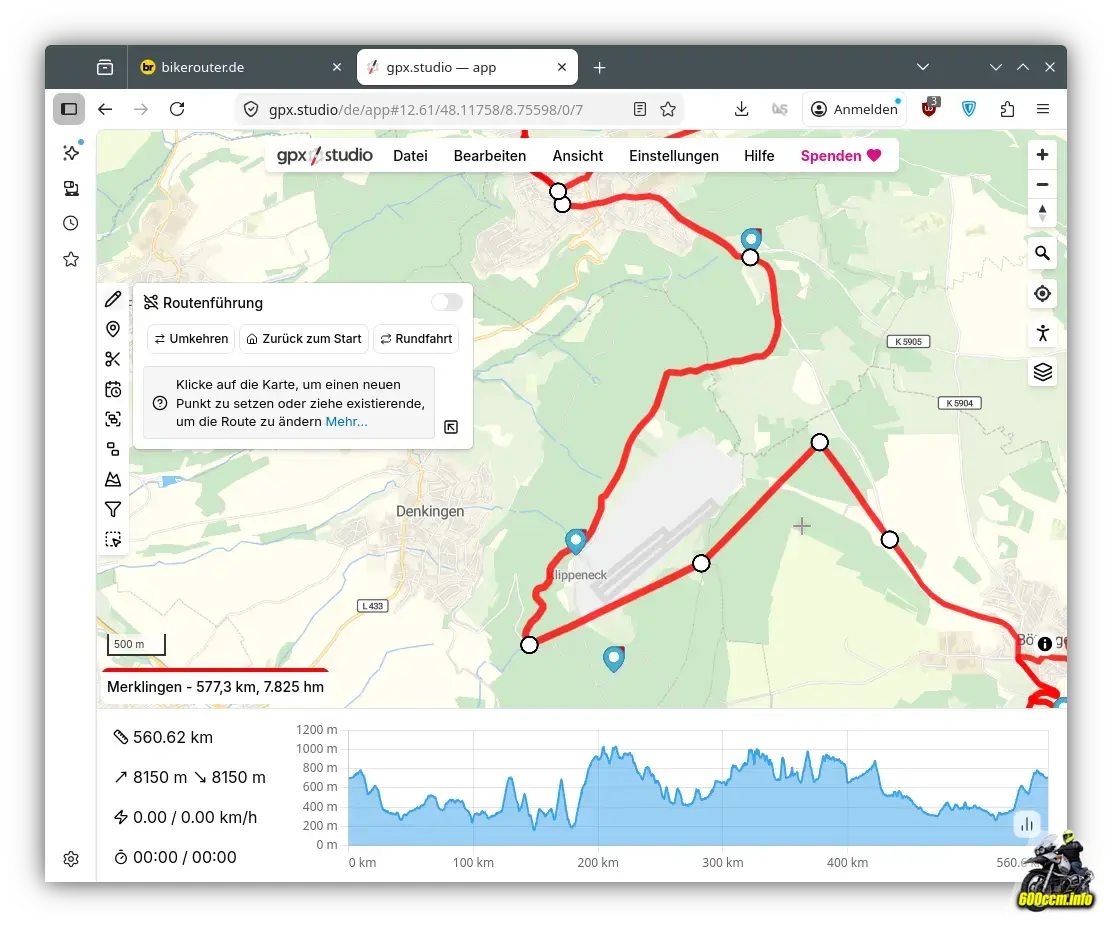This screenshot has height=927, width=1112.
Task: Select the filter/reduce points funnel tool
Action: [x=113, y=509]
